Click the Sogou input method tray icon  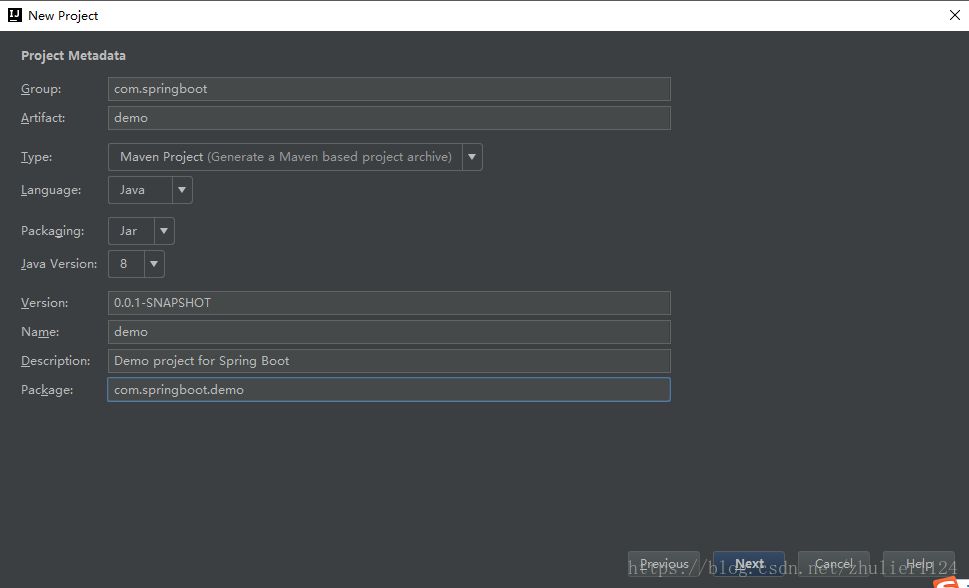pyautogui.click(x=946, y=582)
